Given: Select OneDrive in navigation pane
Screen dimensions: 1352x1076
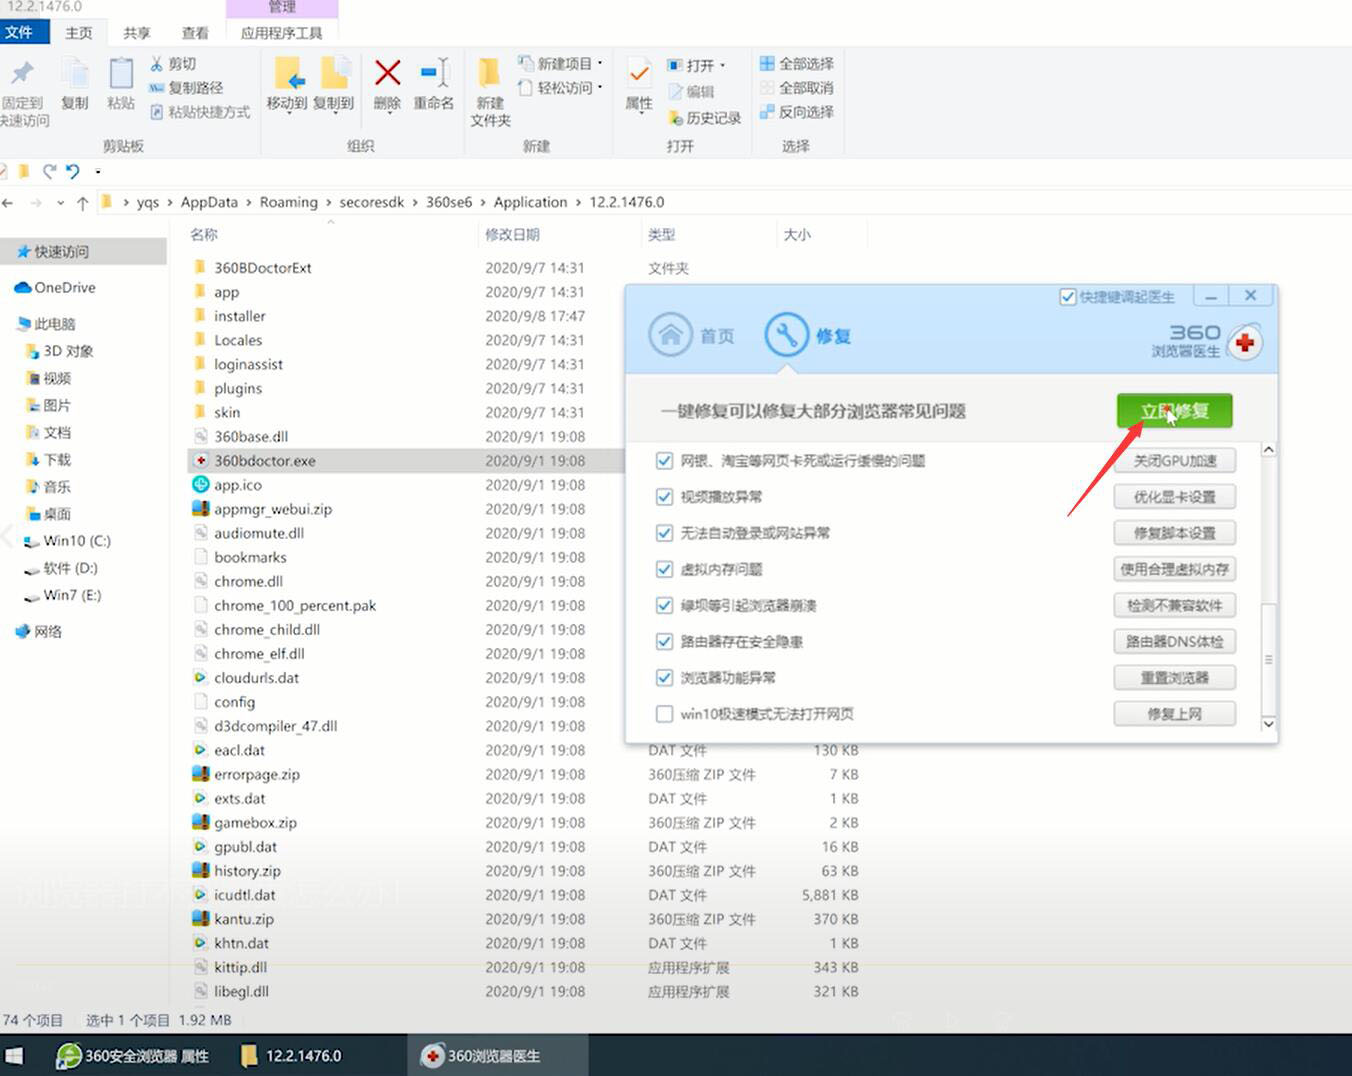Looking at the screenshot, I should point(55,288).
